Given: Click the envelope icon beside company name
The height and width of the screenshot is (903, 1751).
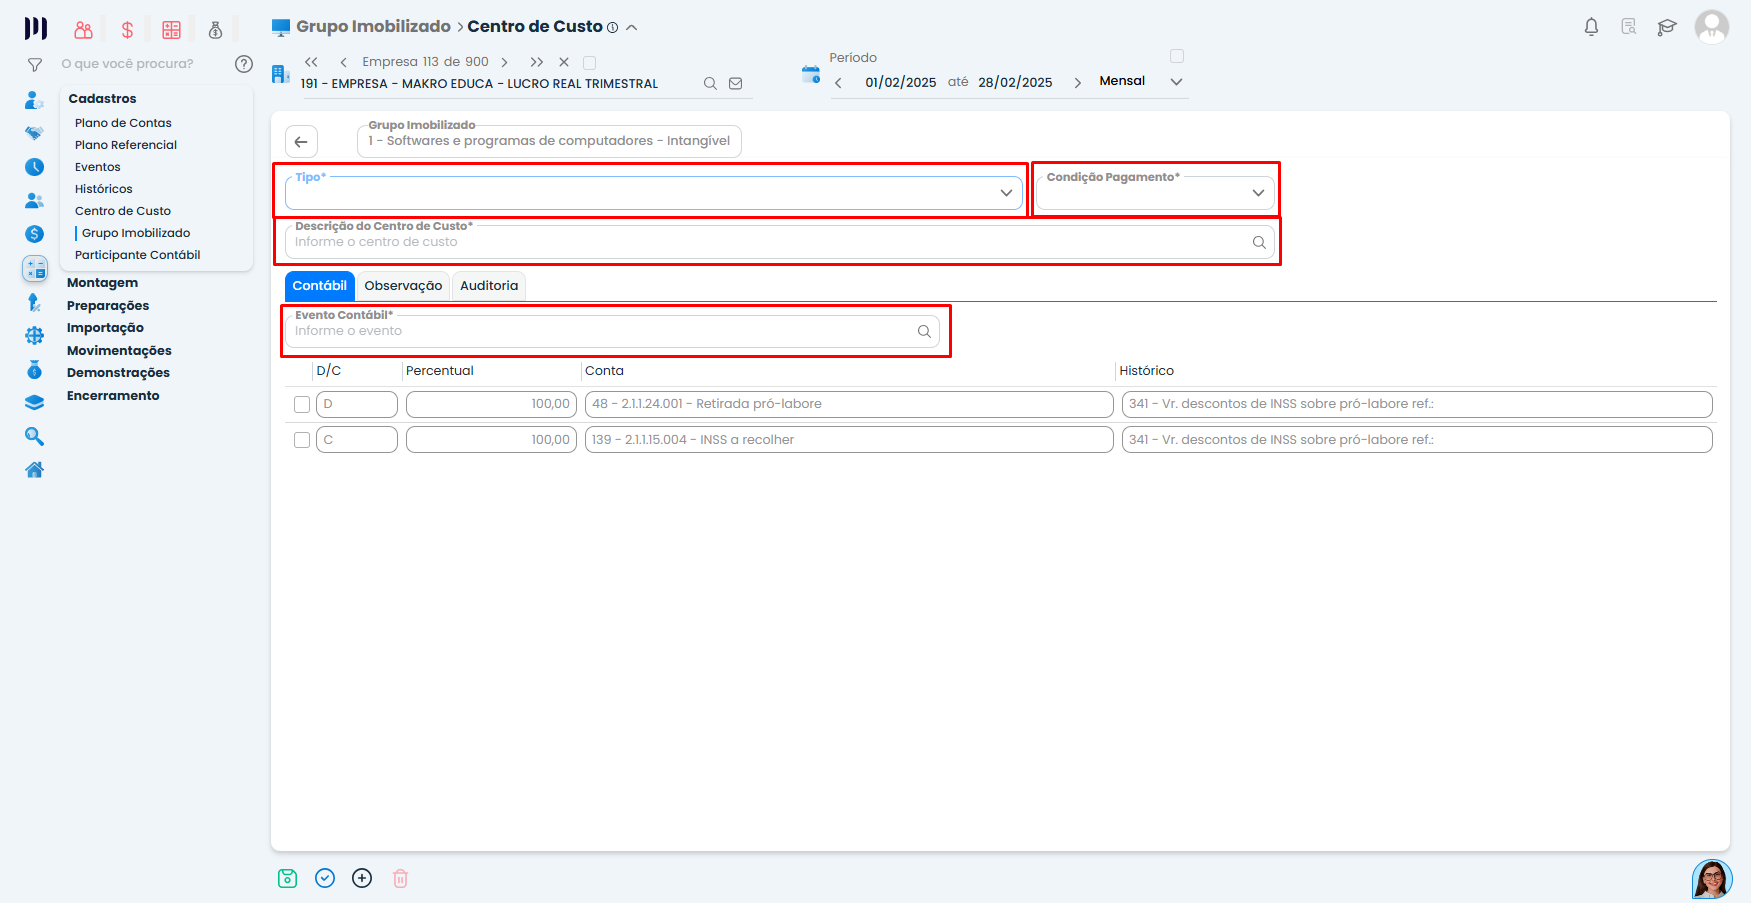Looking at the screenshot, I should tap(736, 84).
